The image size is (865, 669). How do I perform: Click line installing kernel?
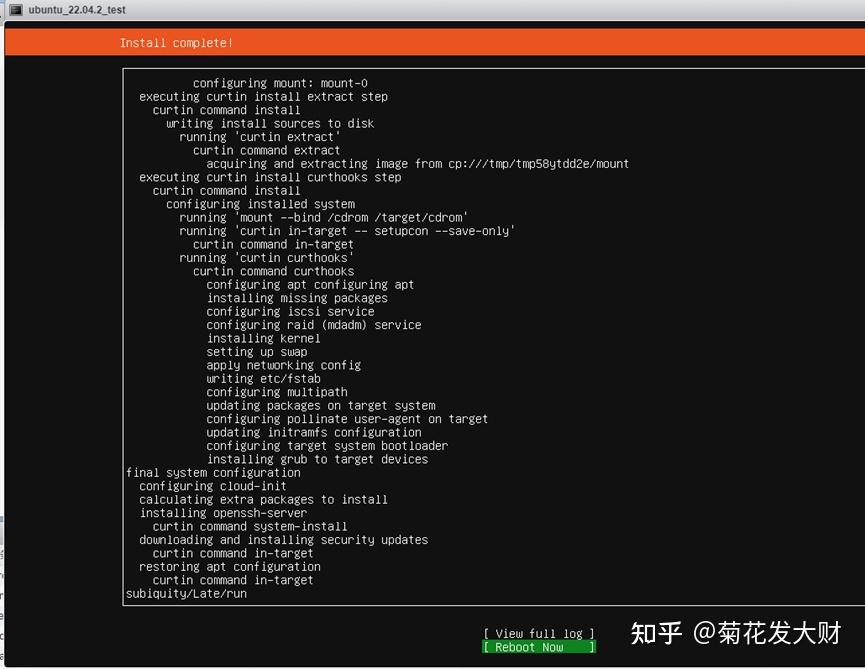(263, 339)
